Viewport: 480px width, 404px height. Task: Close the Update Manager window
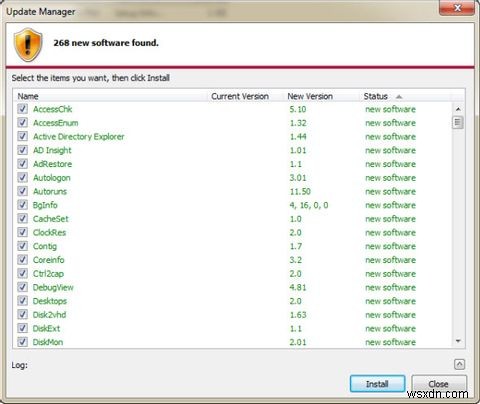click(x=457, y=8)
